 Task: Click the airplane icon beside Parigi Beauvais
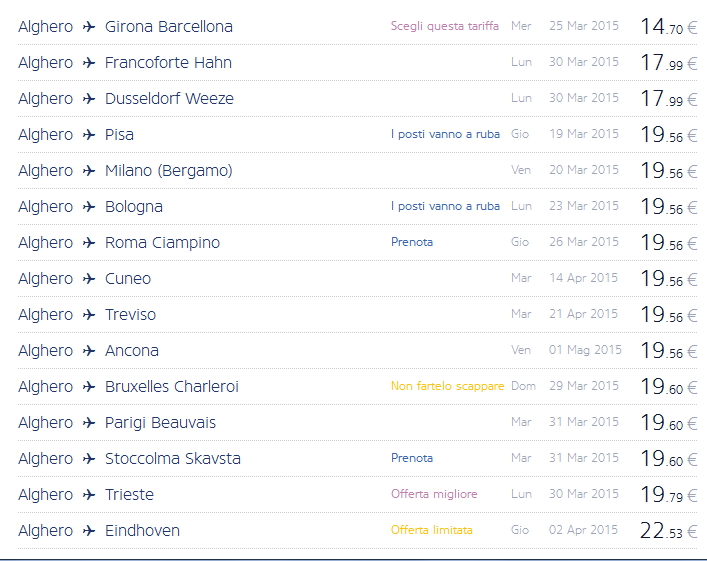coord(89,423)
